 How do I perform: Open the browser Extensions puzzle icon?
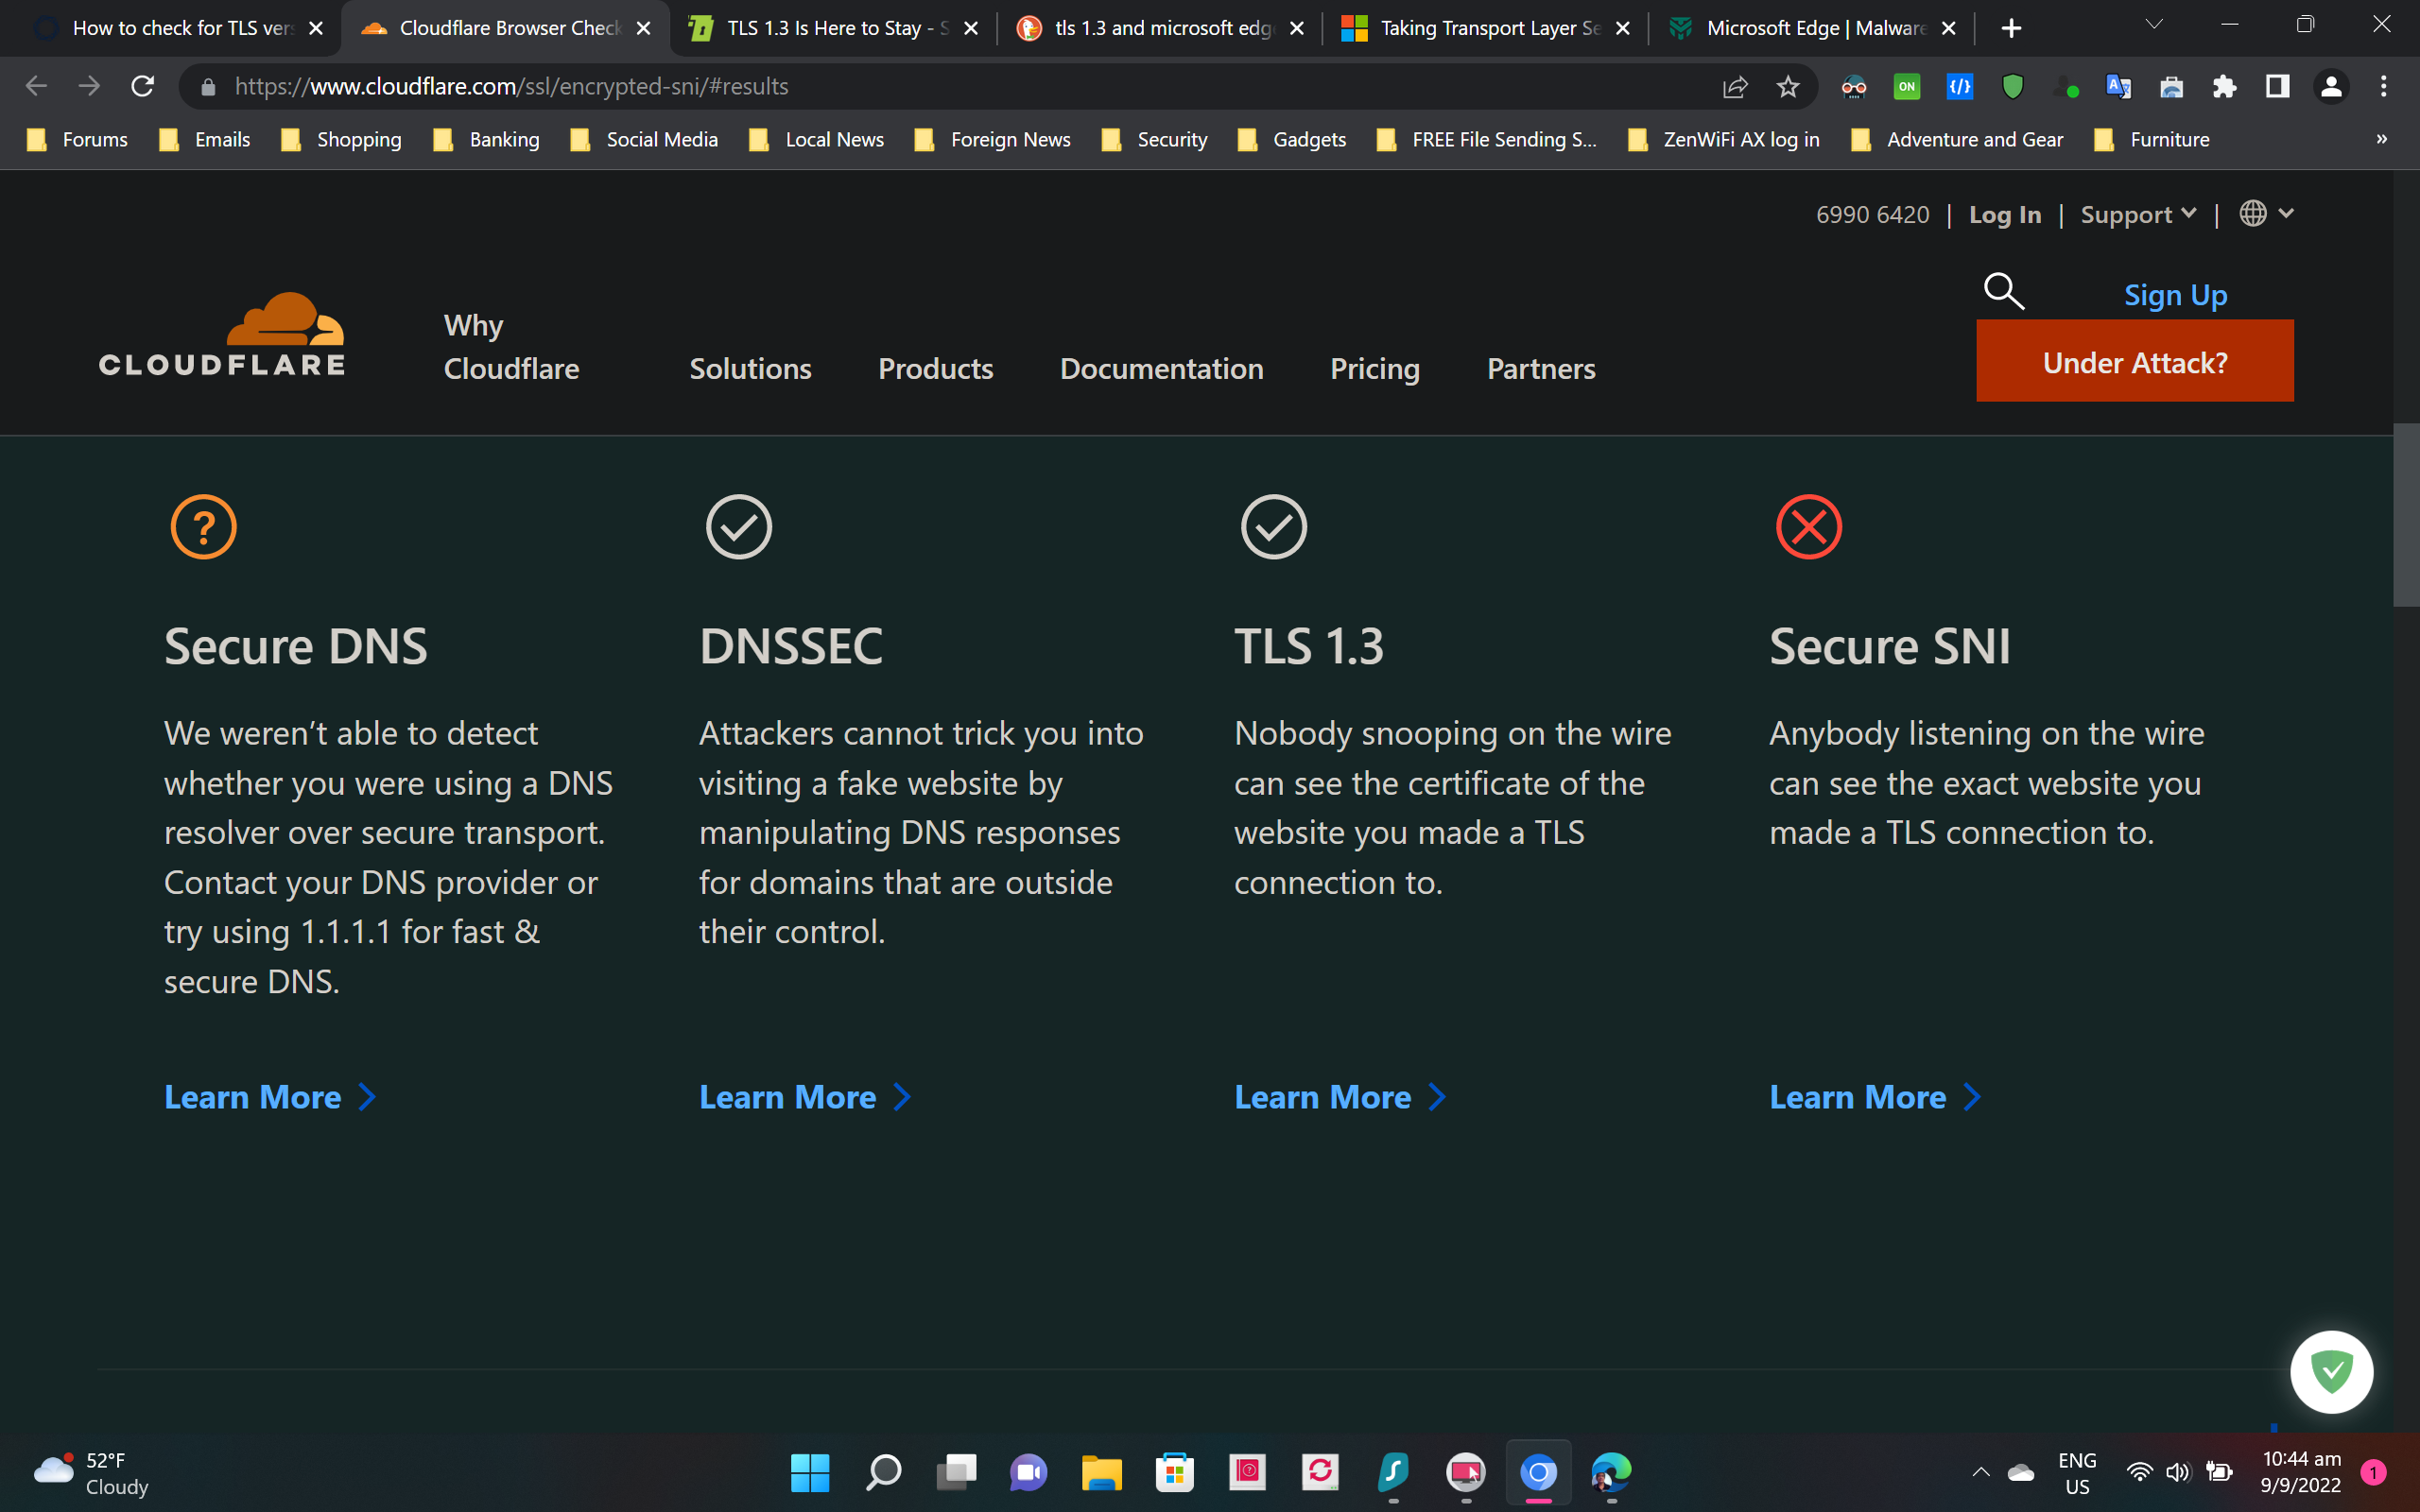[x=2224, y=86]
